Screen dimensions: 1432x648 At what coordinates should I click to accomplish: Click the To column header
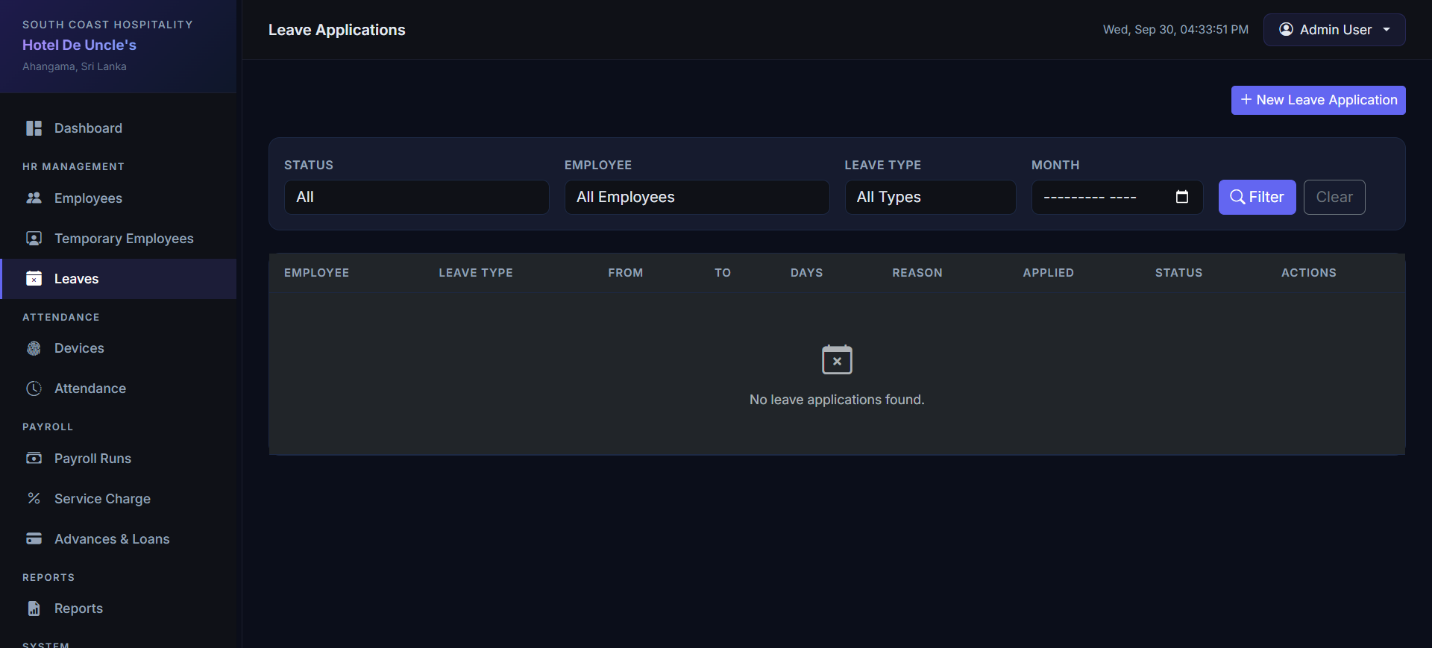(723, 272)
